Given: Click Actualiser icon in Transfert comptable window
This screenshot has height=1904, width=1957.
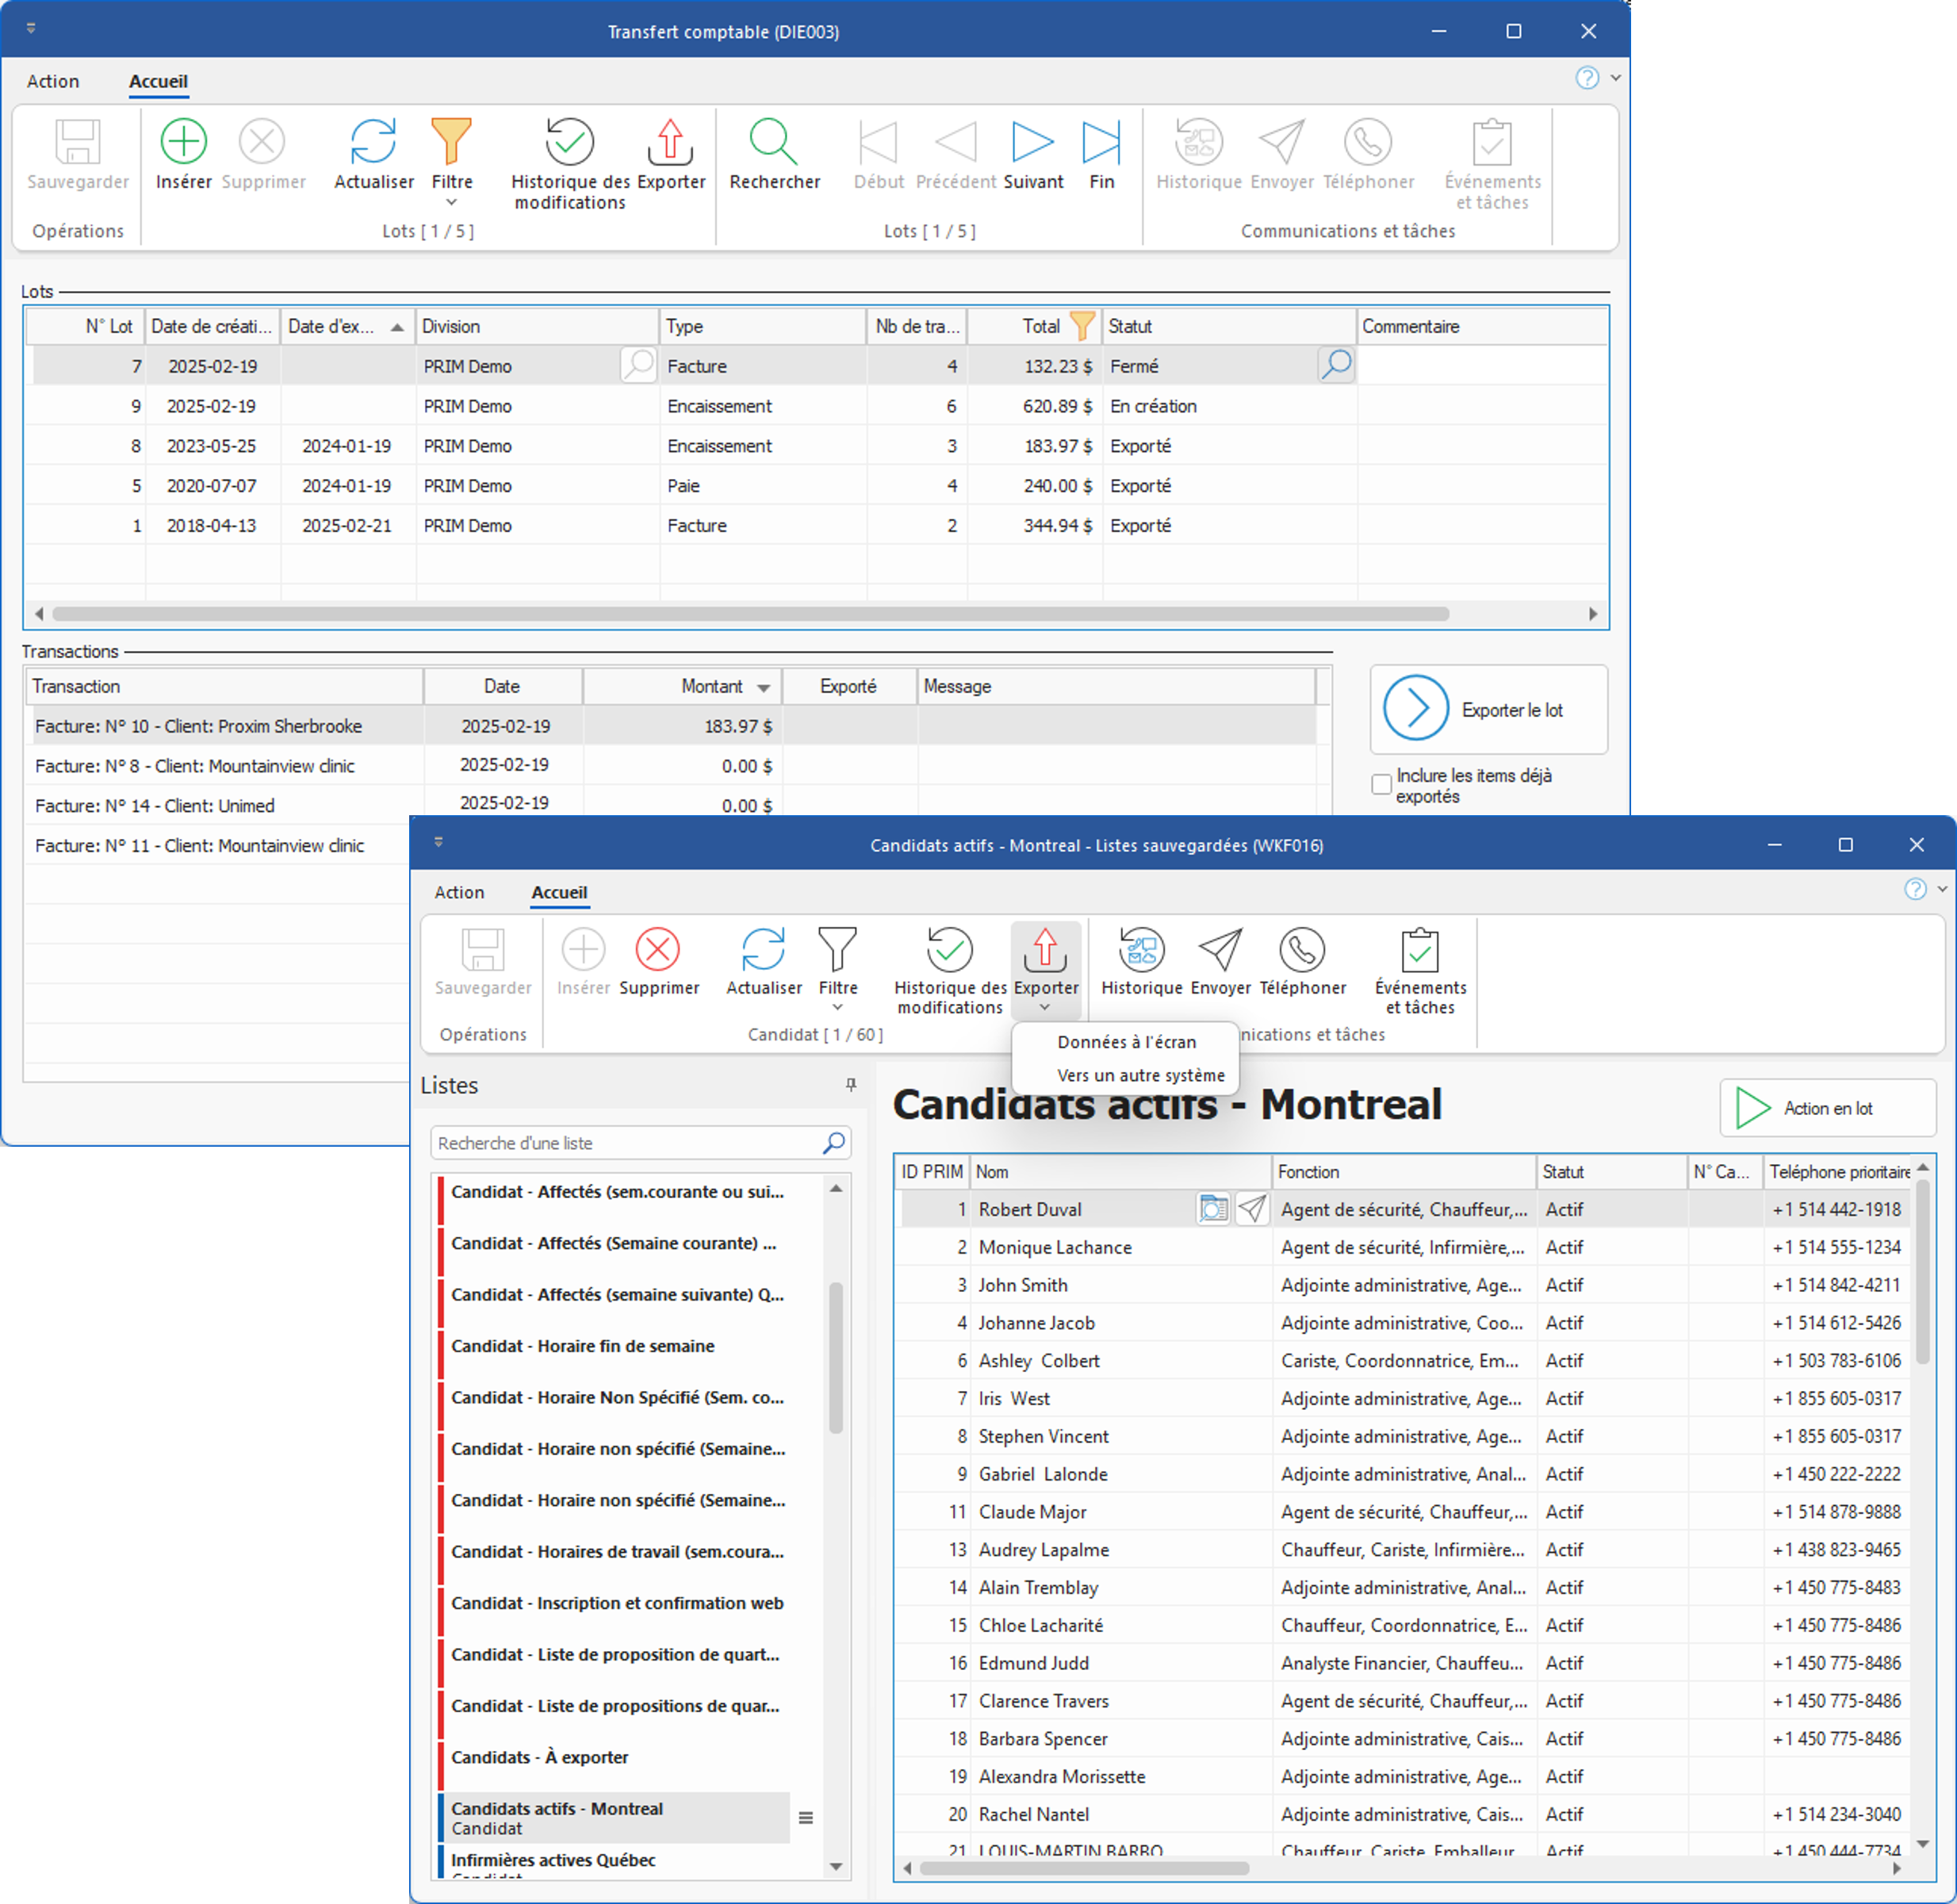Looking at the screenshot, I should pos(373,142).
